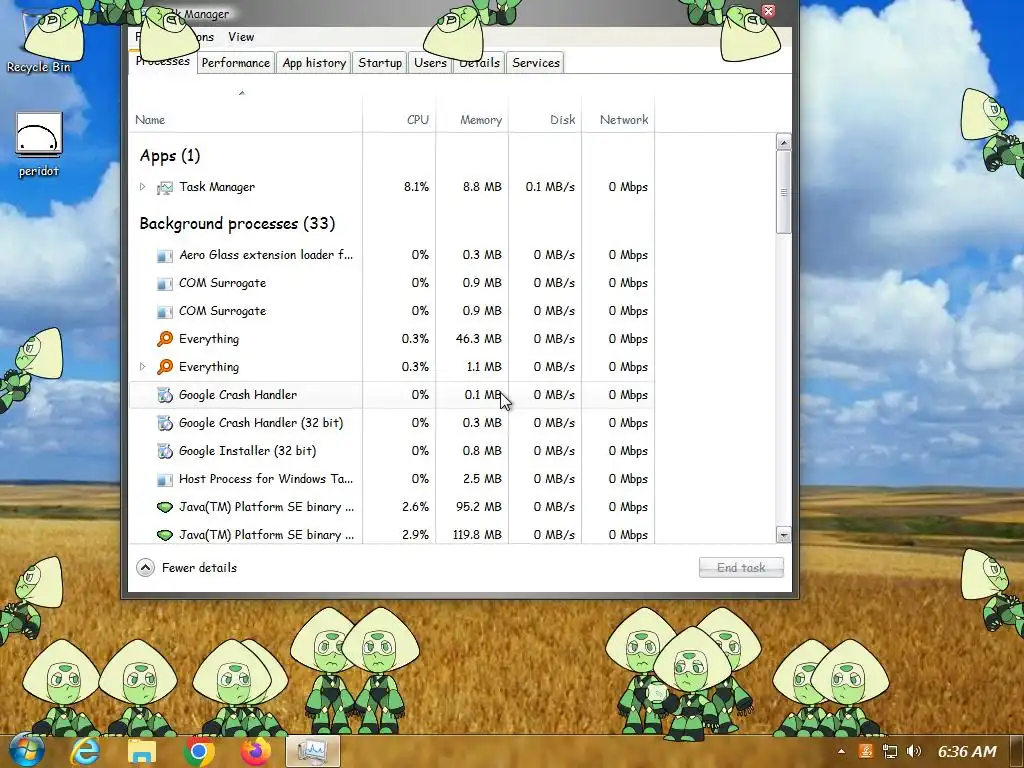Click the Java tray icon

[x=866, y=752]
